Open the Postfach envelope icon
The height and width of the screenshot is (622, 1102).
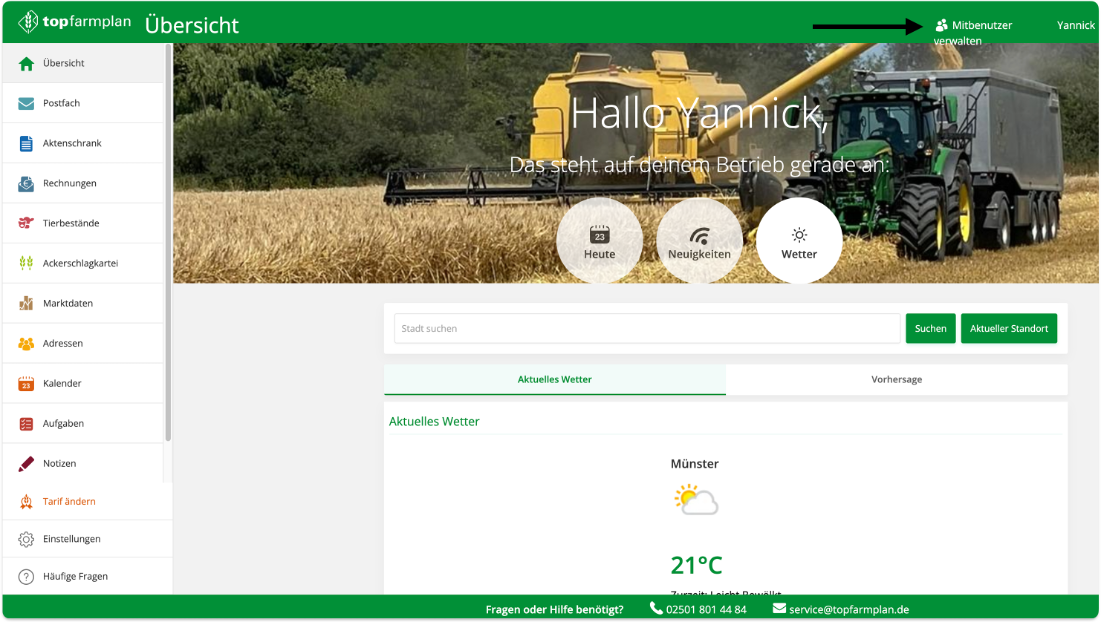(26, 103)
